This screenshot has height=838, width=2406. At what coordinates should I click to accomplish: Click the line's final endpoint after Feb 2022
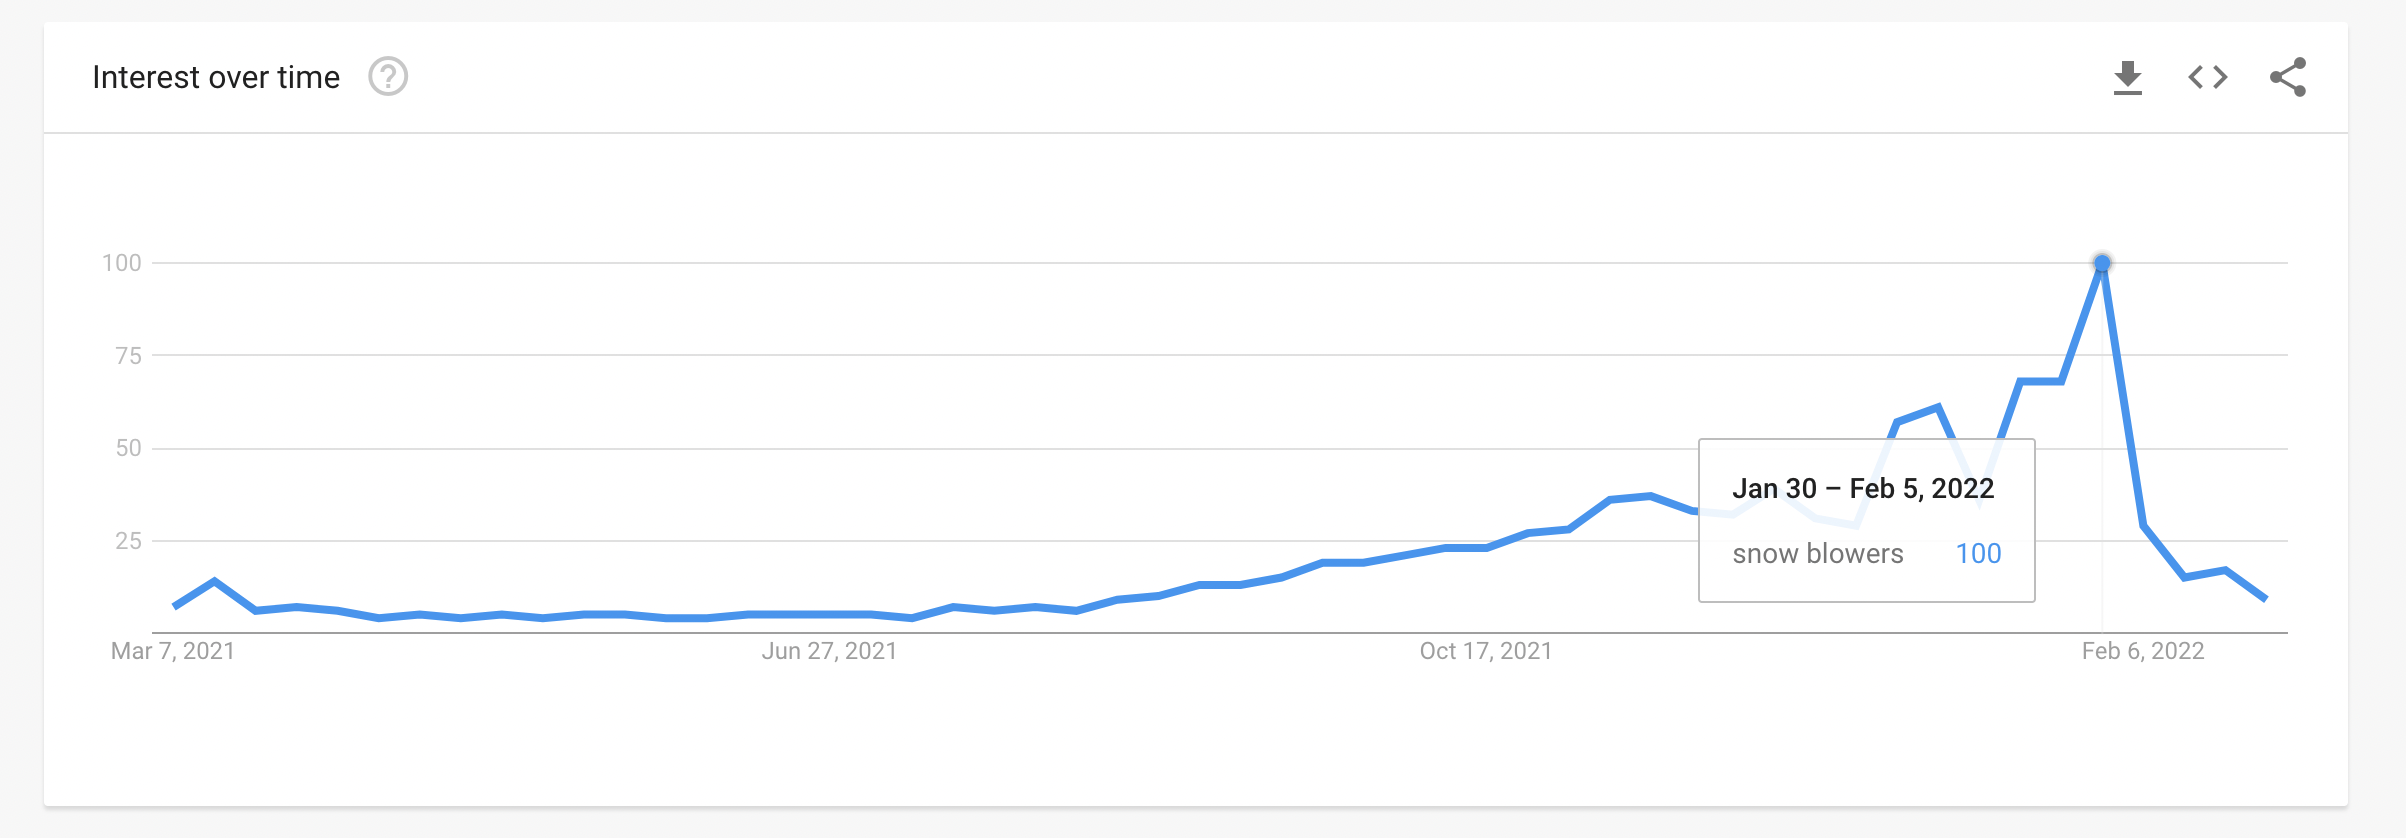(x=2265, y=599)
